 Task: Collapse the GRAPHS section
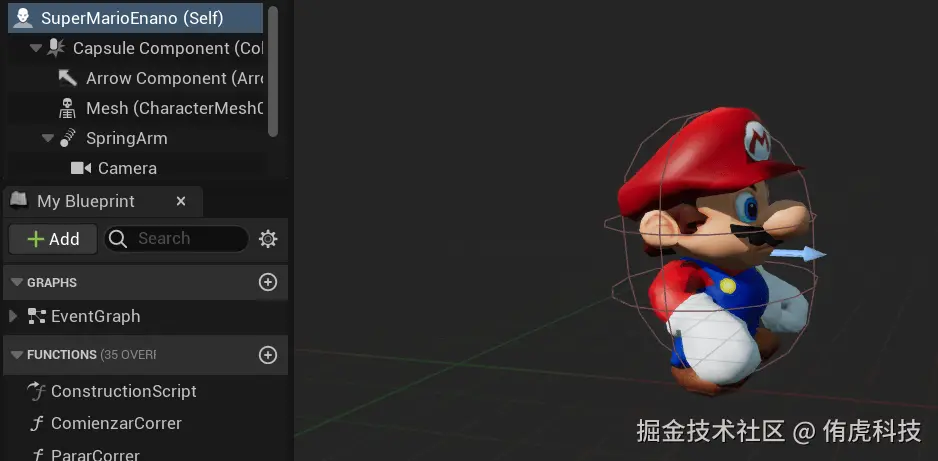click(17, 282)
